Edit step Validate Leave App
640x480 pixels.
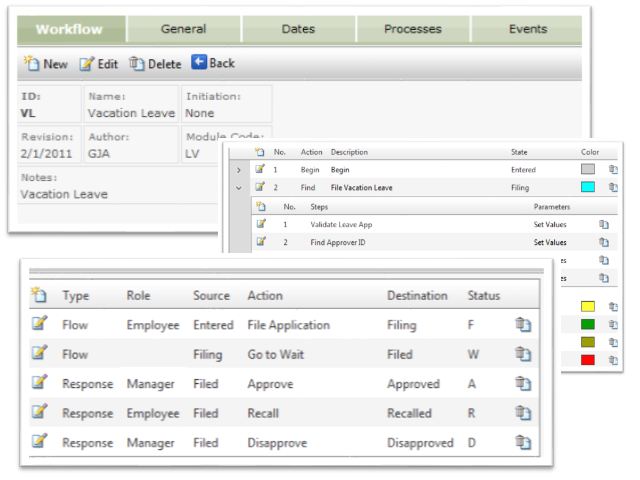pyautogui.click(x=261, y=223)
